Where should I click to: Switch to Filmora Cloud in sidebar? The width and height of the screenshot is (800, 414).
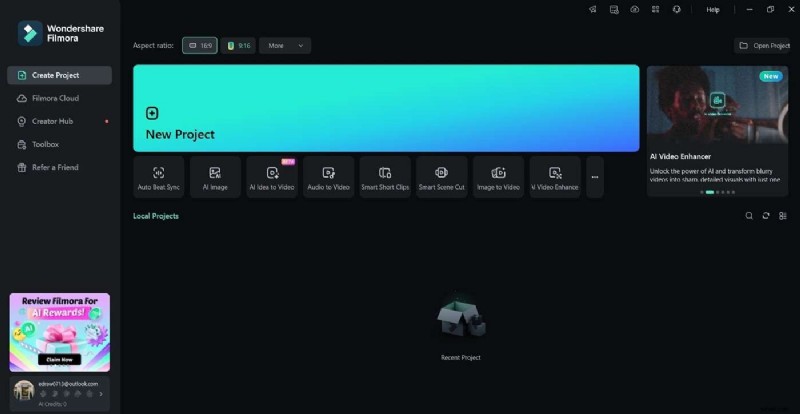(x=55, y=98)
